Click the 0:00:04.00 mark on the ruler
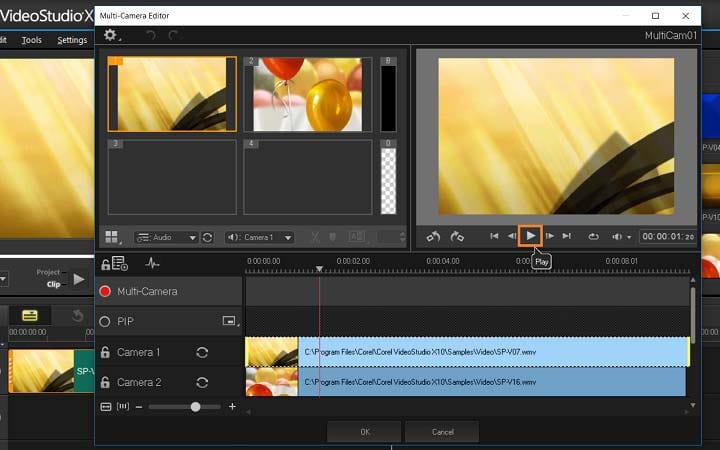Screen dimensions: 720x450 click(x=442, y=261)
